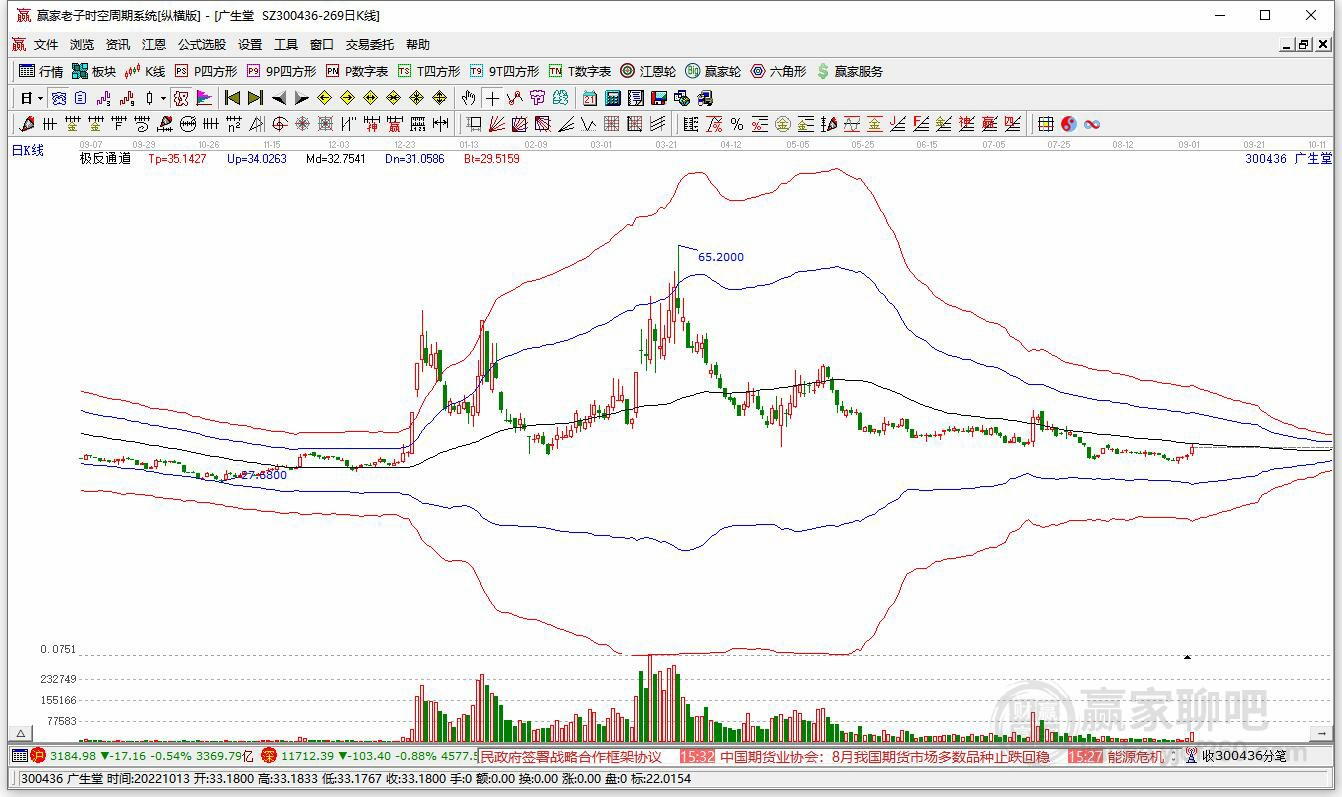This screenshot has height=797, width=1342.
Task: Open the 公式选股 menu
Action: (x=202, y=45)
